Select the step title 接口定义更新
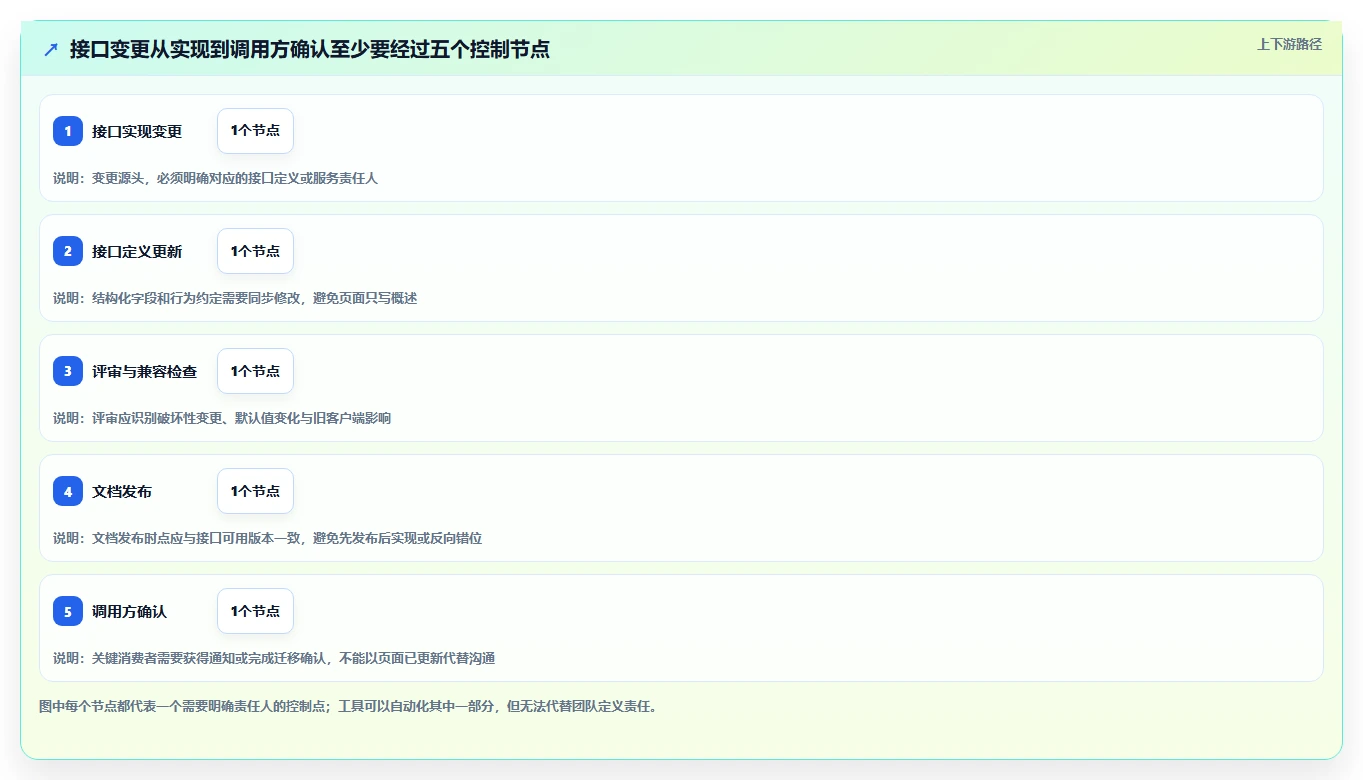This screenshot has width=1363, height=780. point(137,251)
